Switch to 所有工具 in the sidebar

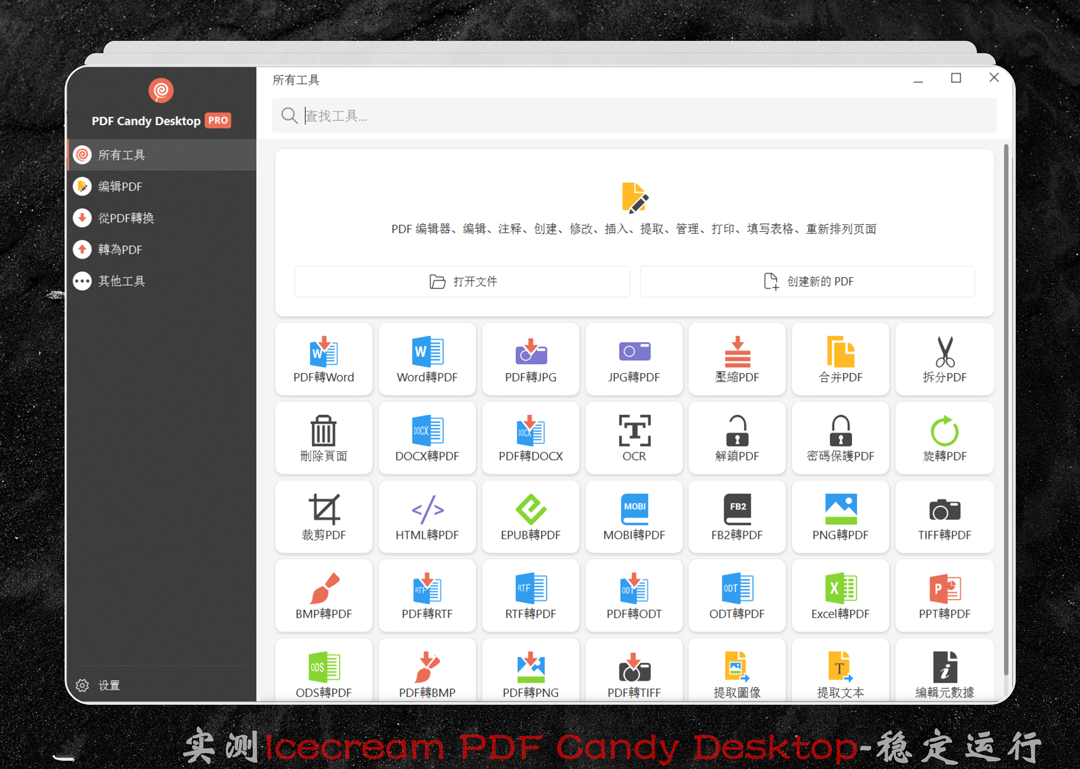[x=162, y=155]
